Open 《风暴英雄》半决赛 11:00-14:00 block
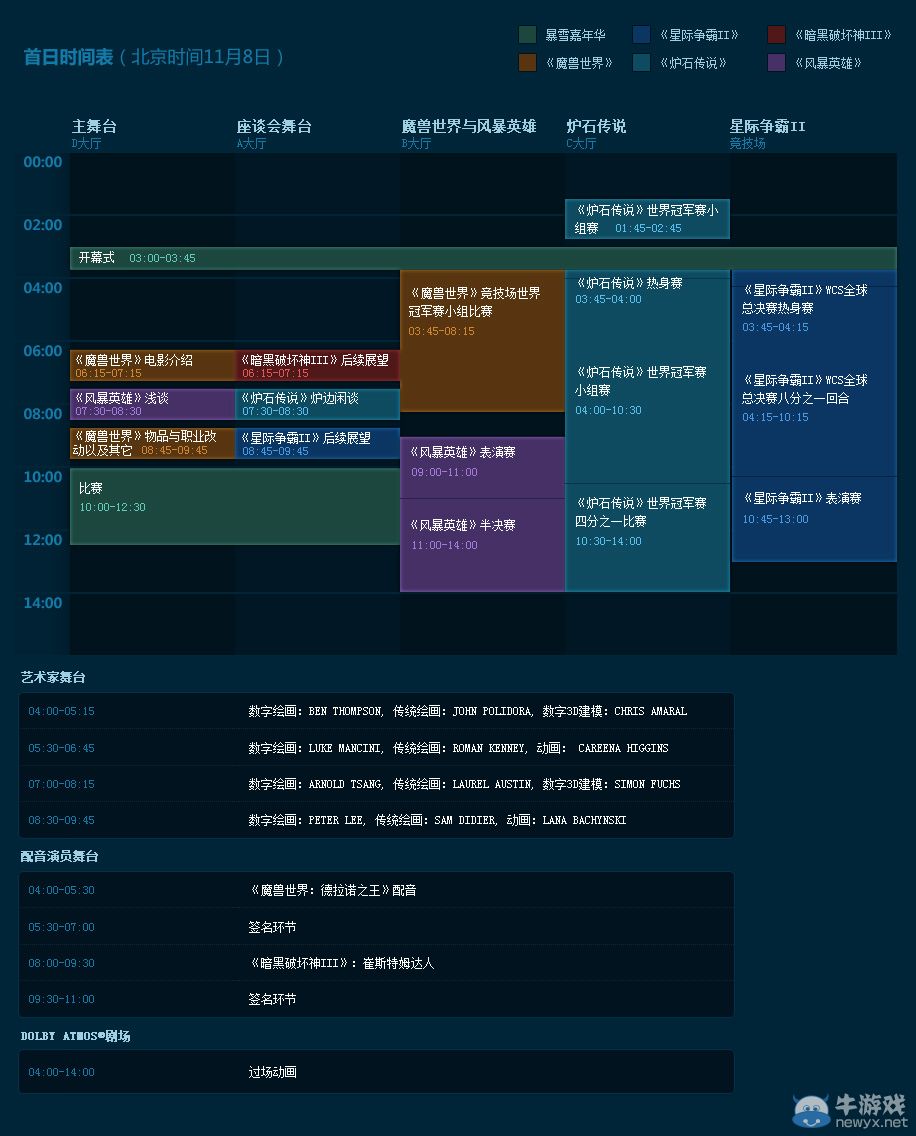 coord(483,545)
